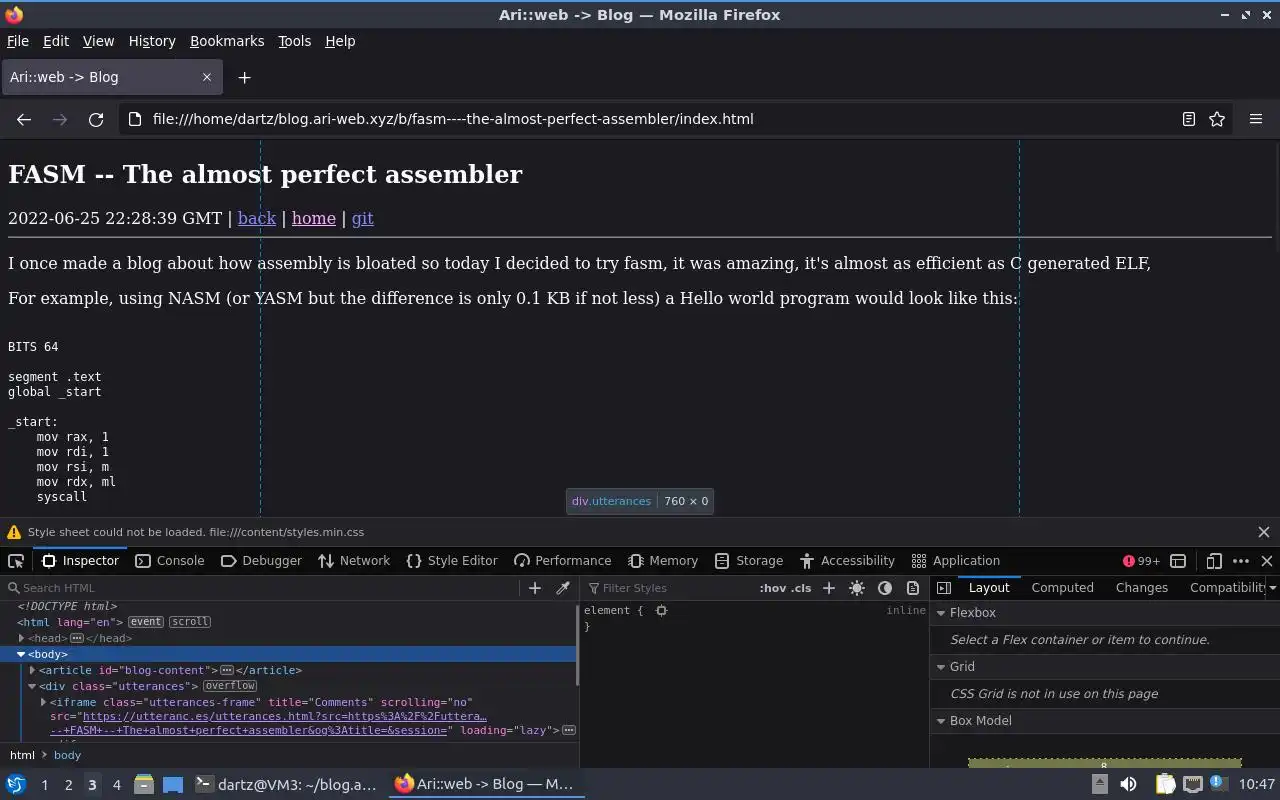Collapse the Flexbox section
Screen dimensions: 1280x800
click(x=941, y=613)
